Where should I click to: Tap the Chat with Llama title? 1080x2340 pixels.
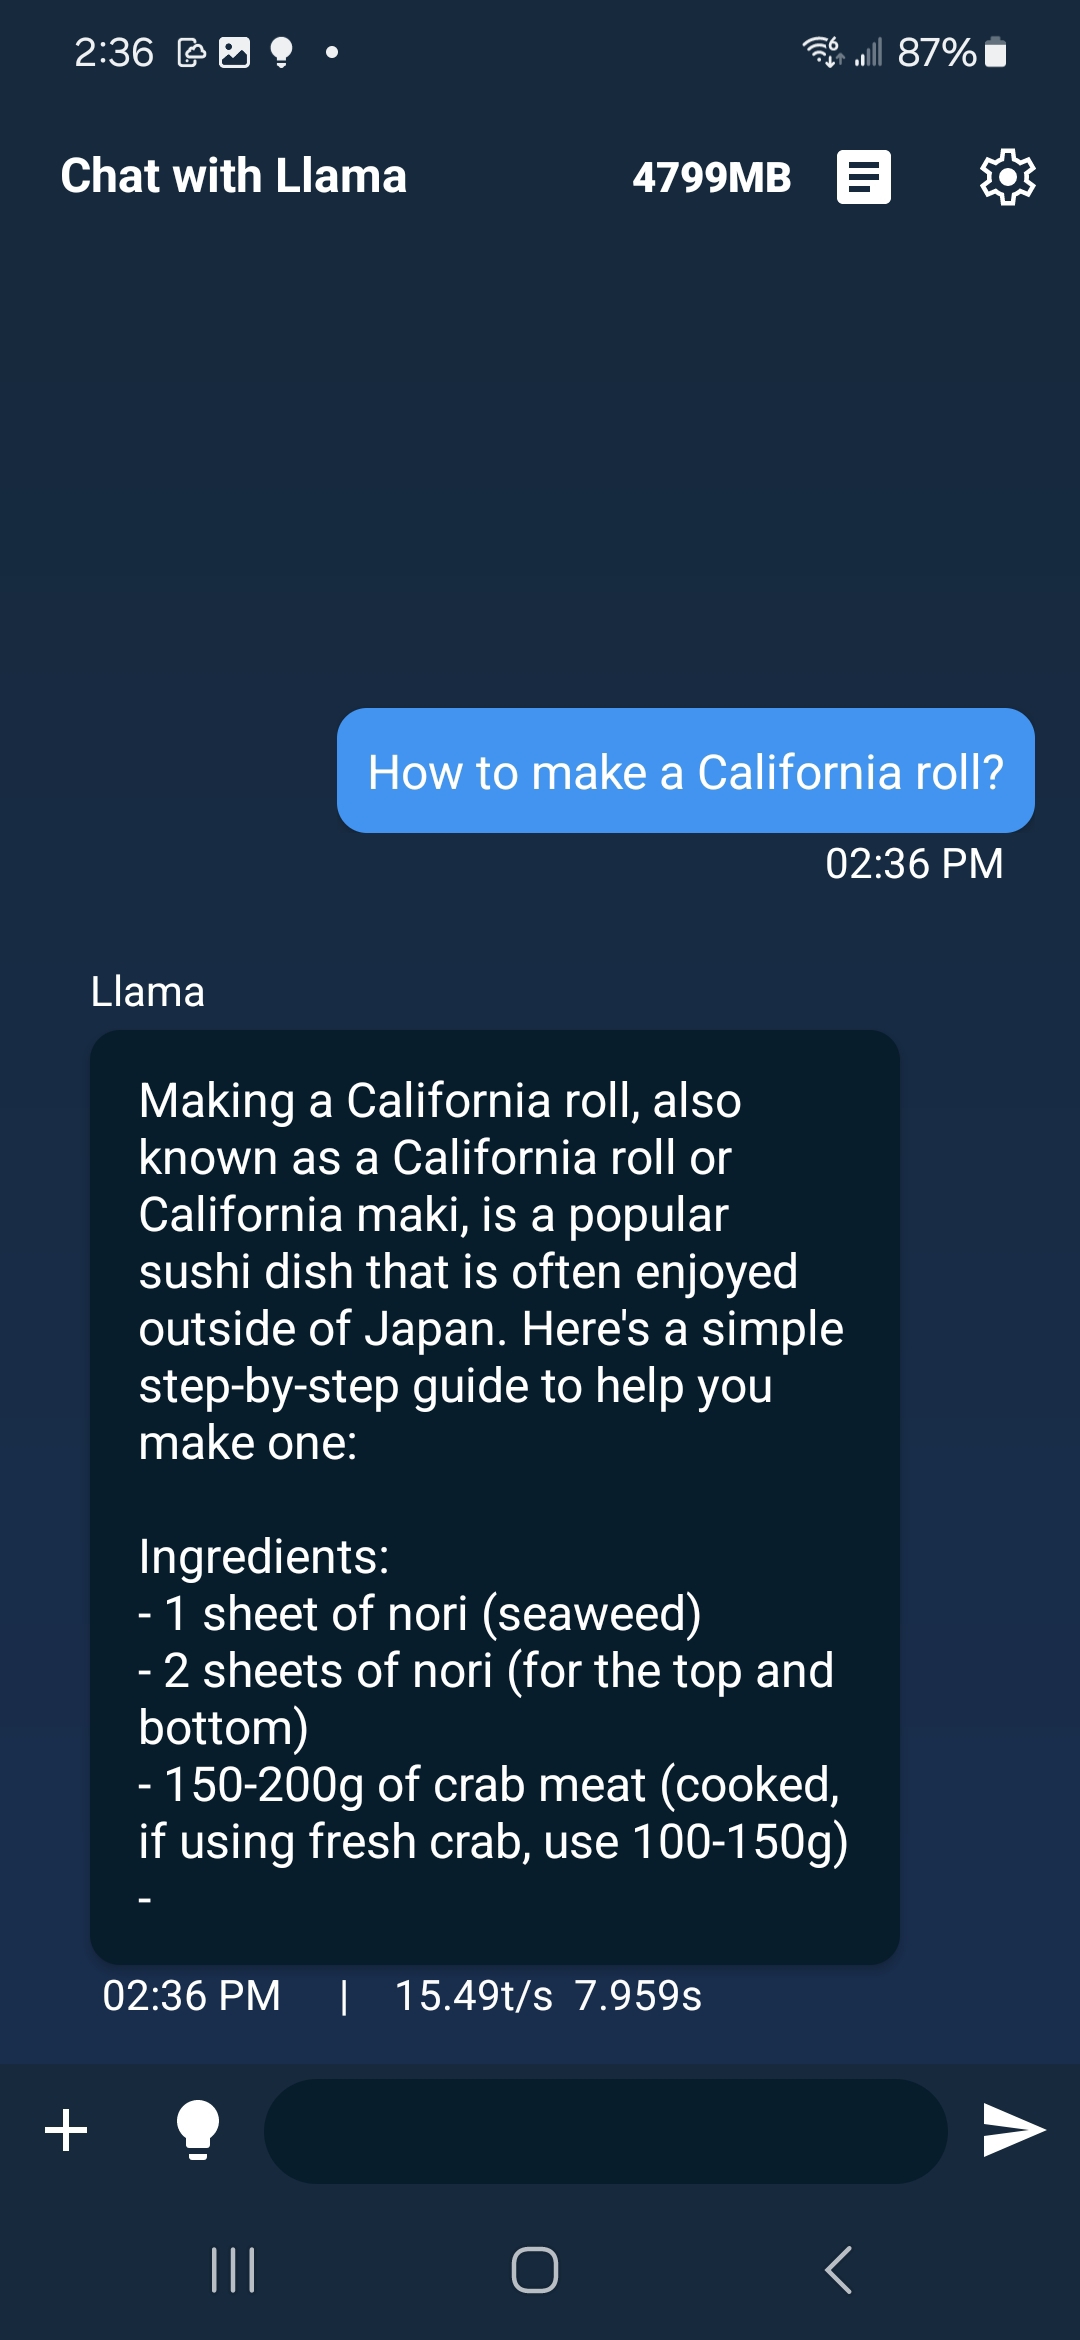click(x=234, y=176)
